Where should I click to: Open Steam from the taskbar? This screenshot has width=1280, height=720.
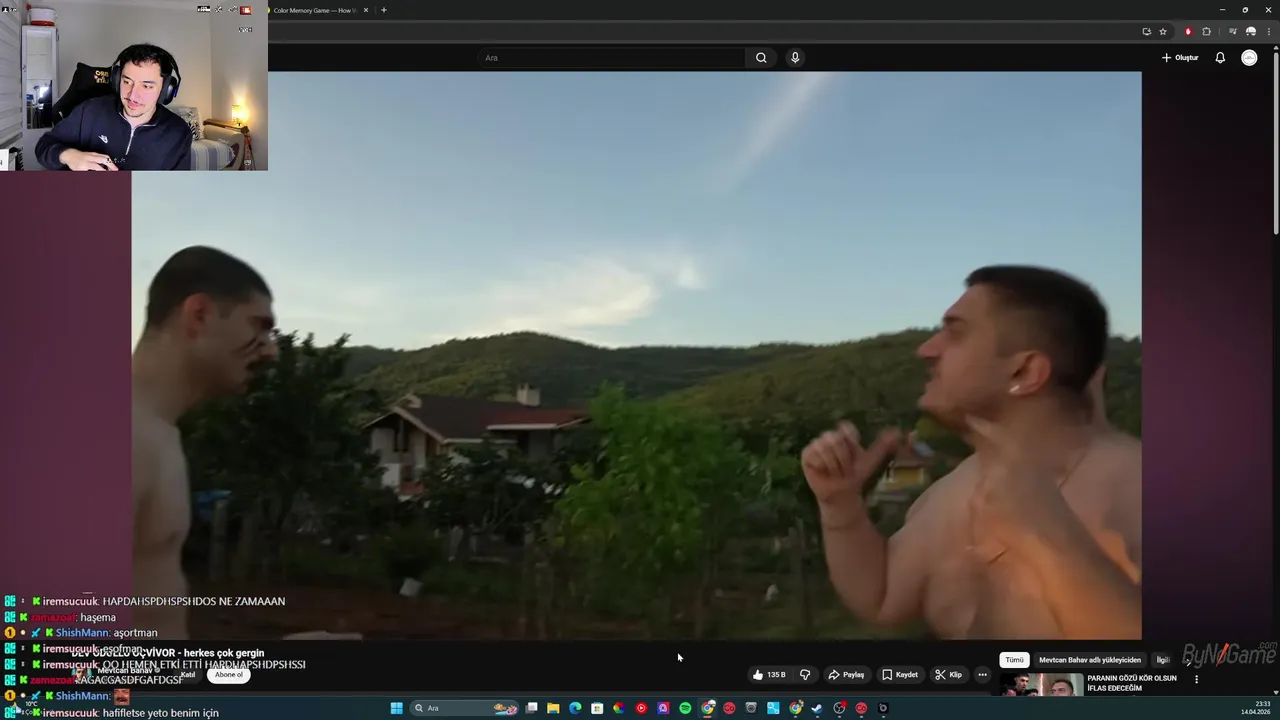pyautogui.click(x=817, y=708)
